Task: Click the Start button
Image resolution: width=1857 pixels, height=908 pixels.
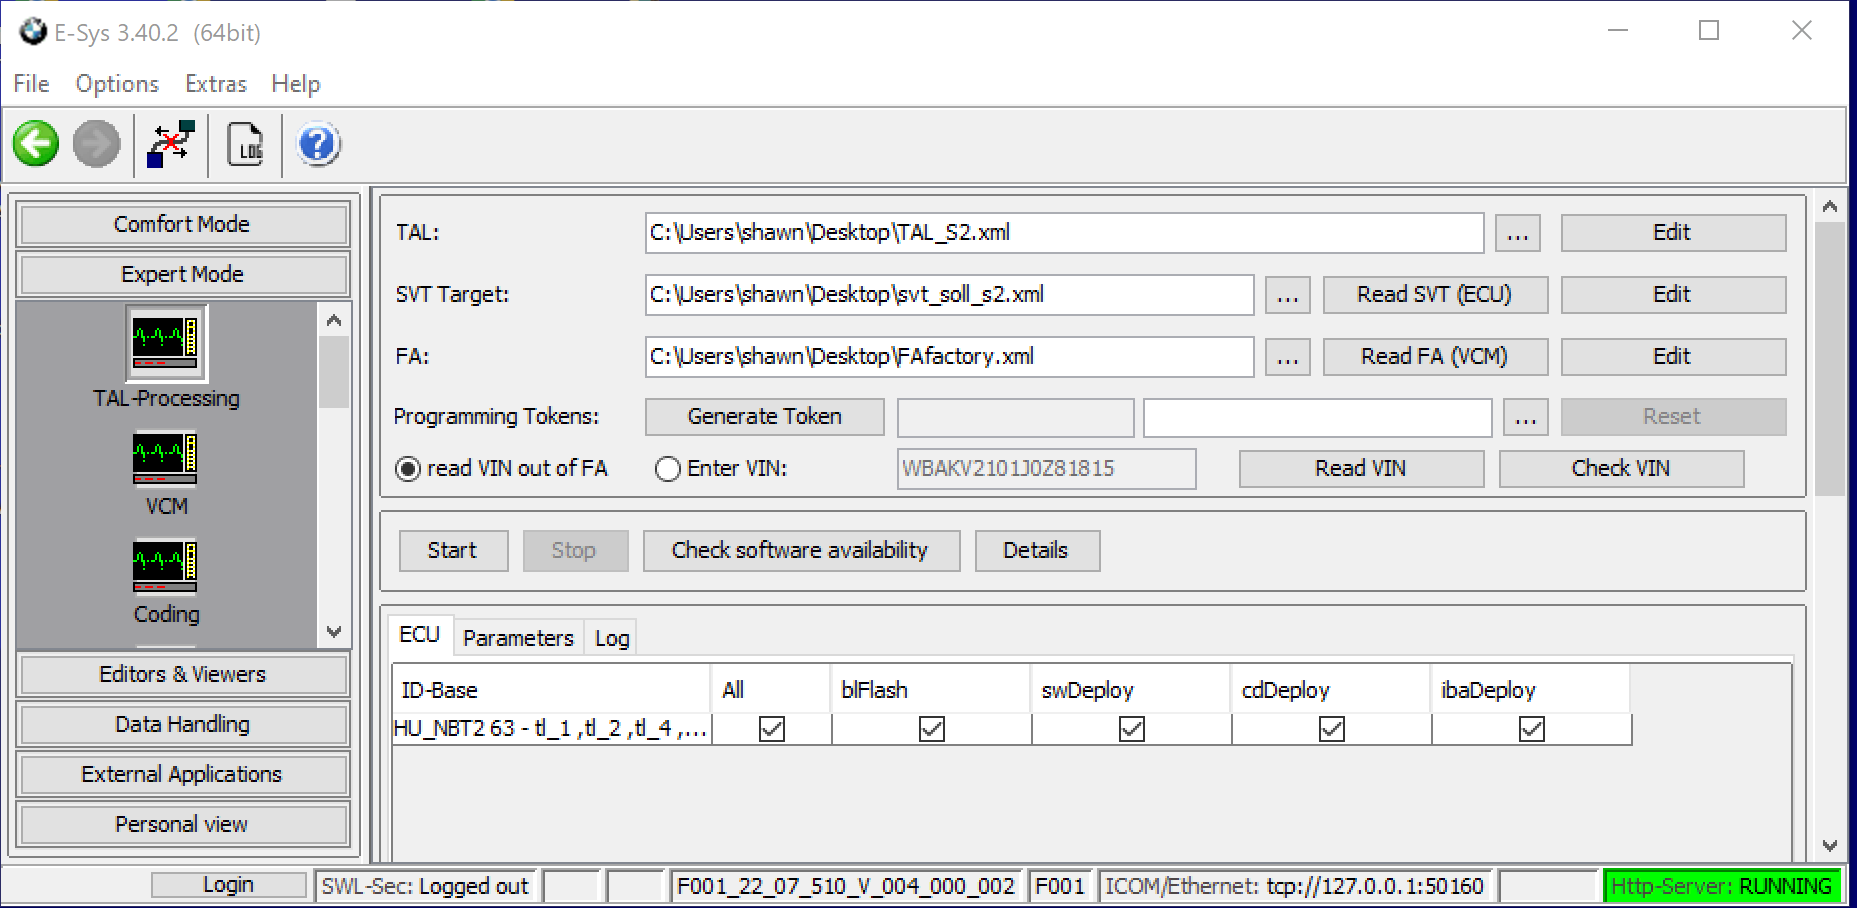Action: click(453, 551)
